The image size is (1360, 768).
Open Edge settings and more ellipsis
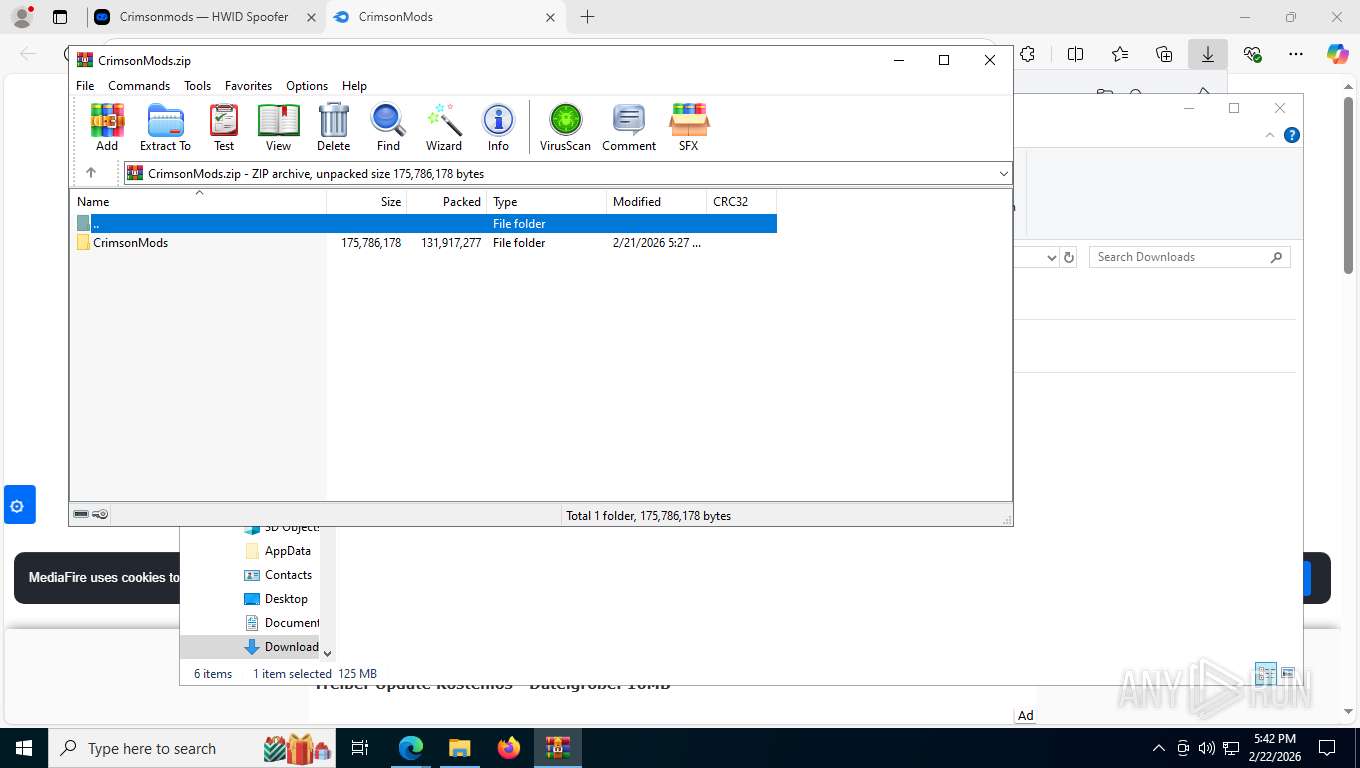point(1296,54)
